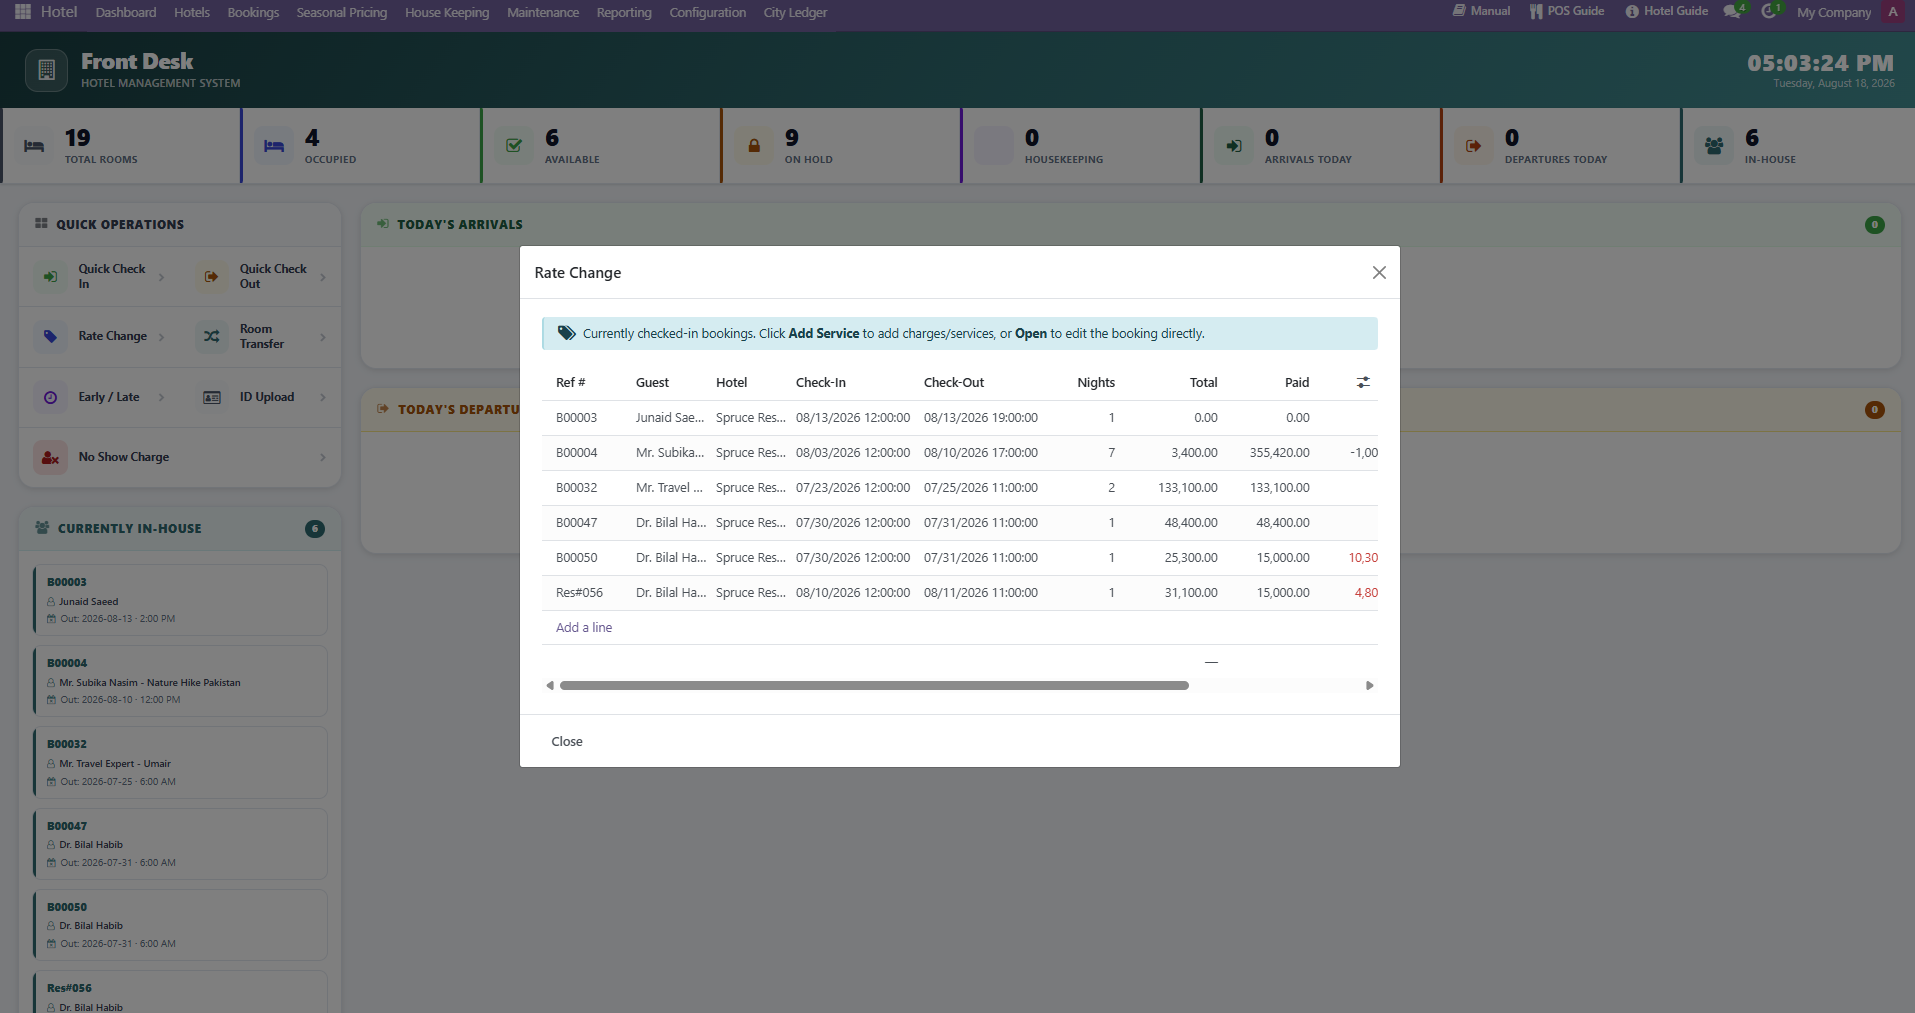Open the messages chat icon in top bar
This screenshot has height=1013, width=1915.
pyautogui.click(x=1734, y=12)
